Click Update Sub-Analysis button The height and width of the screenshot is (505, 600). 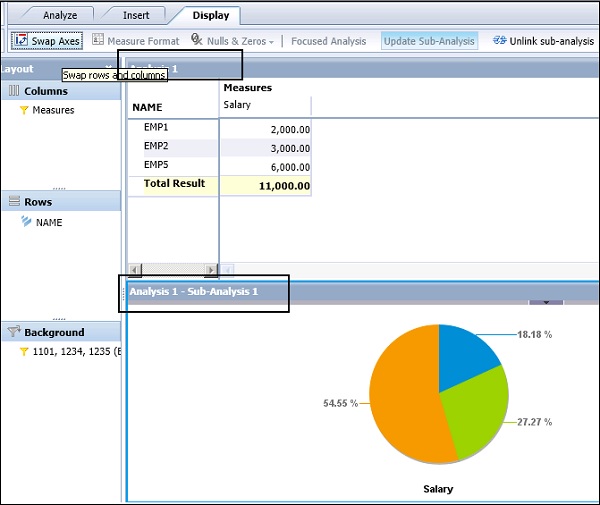(429, 41)
